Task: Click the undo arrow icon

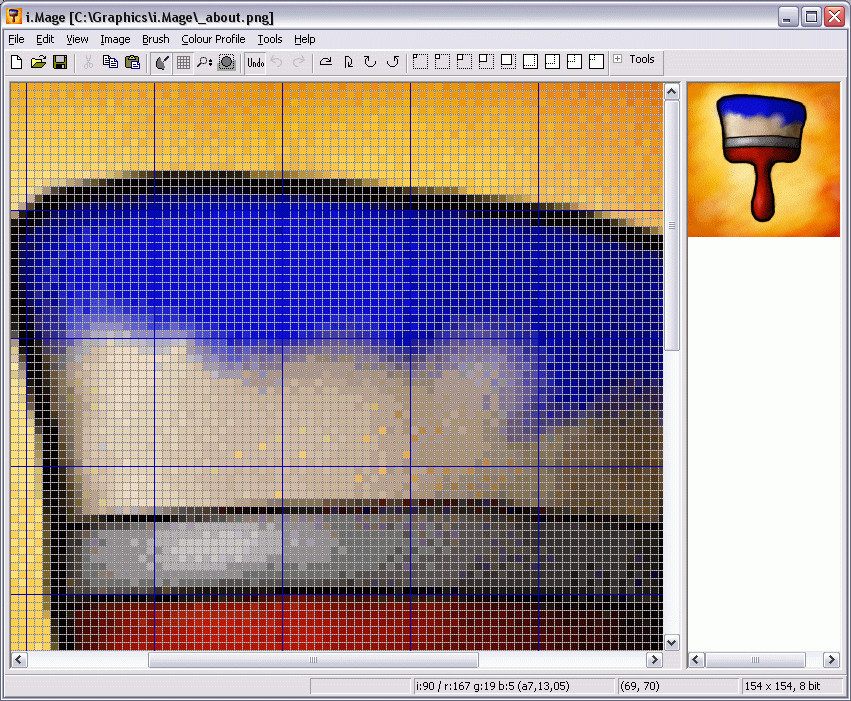Action: coord(277,62)
